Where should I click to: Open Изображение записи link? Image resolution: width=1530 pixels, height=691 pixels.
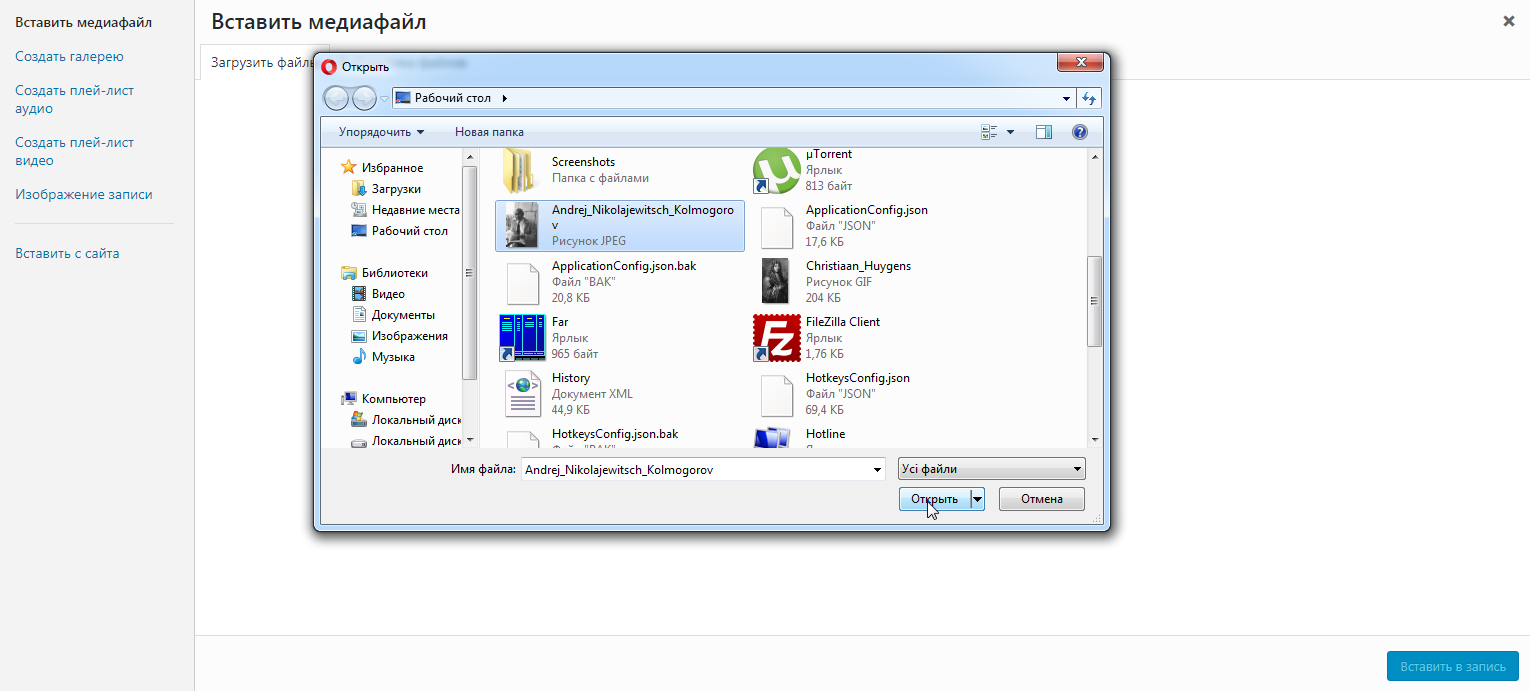(84, 194)
